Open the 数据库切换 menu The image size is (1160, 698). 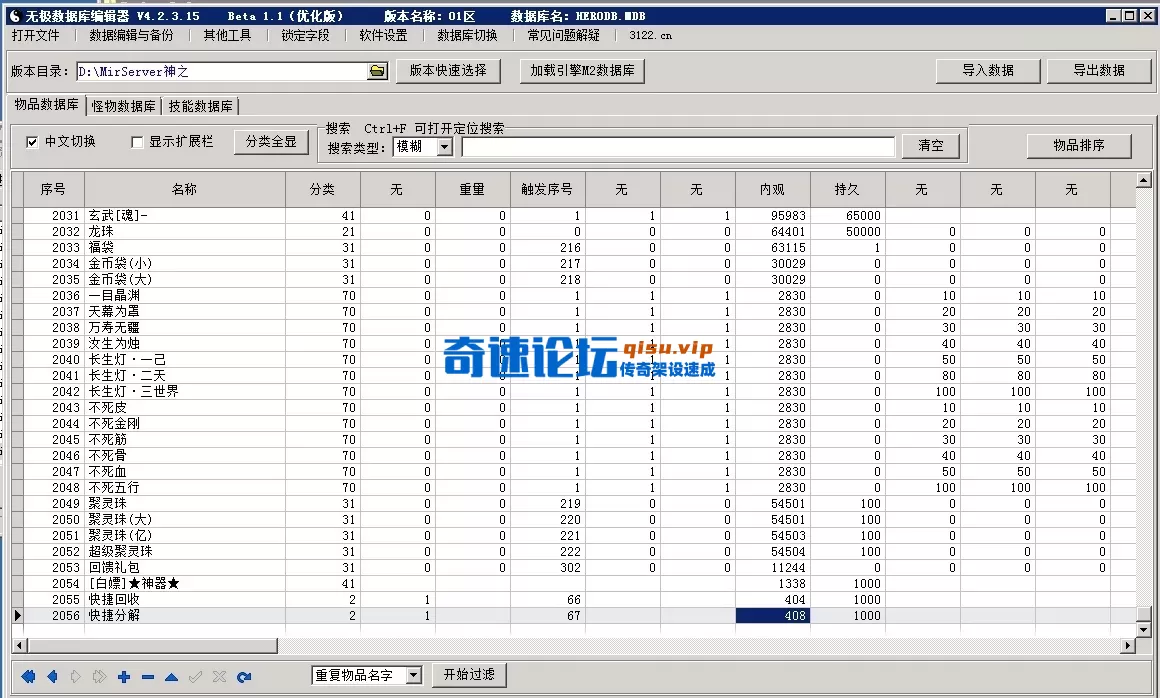pos(468,35)
